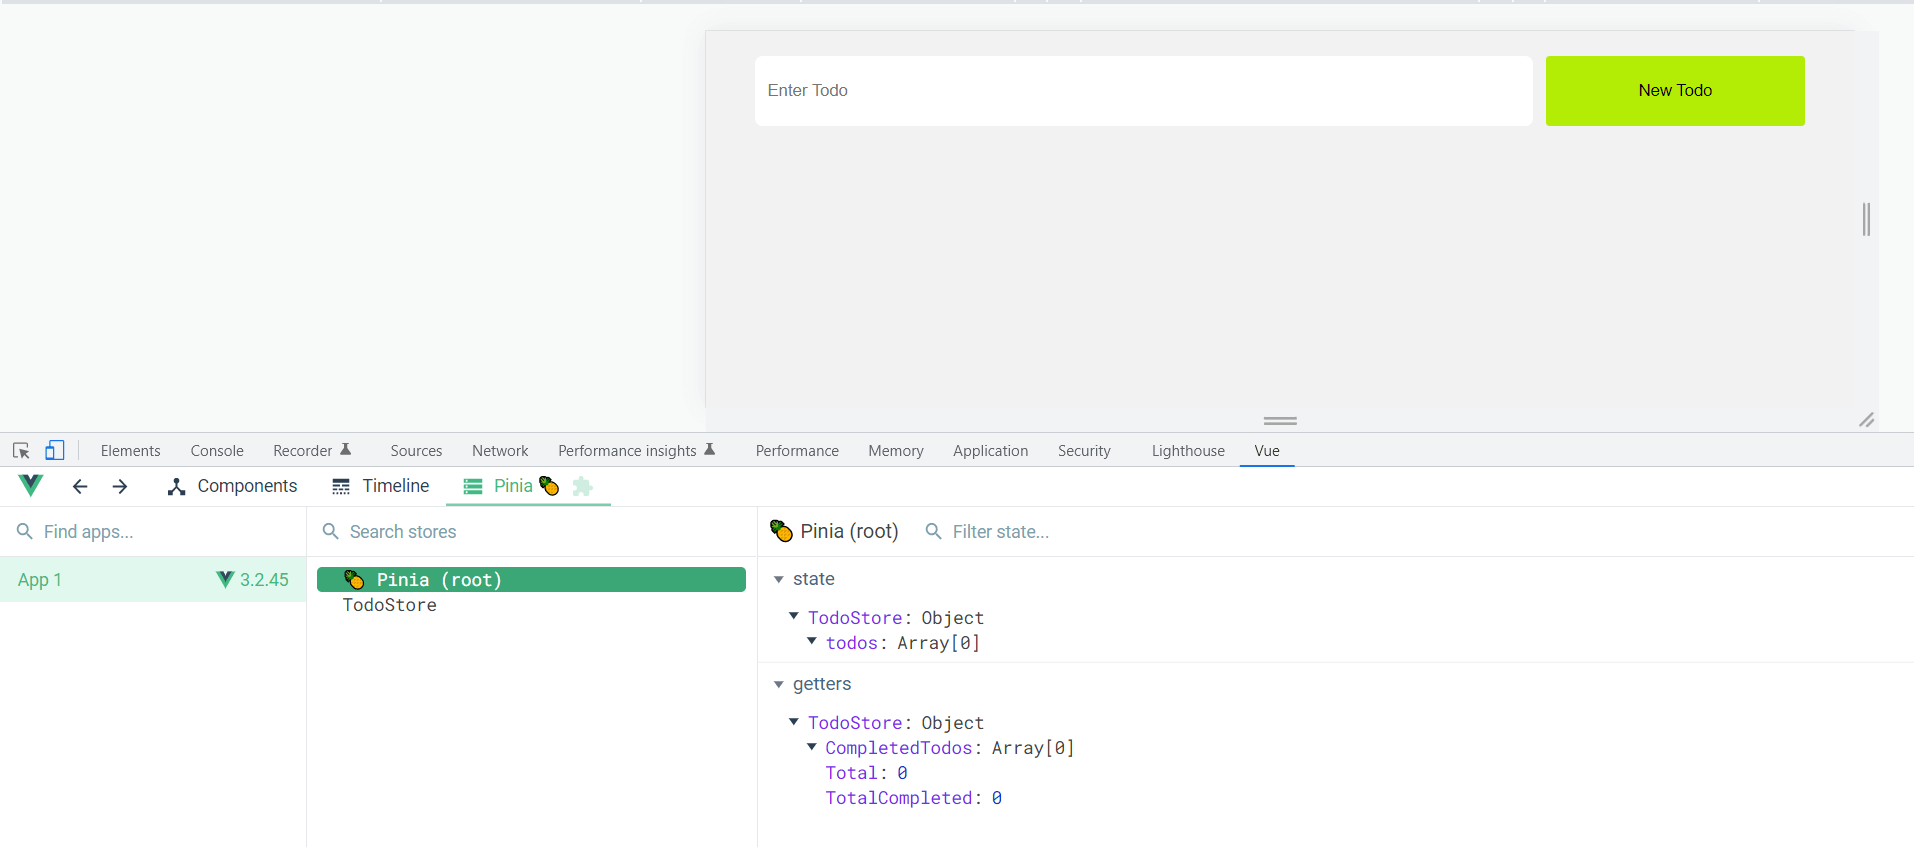Click the plugin puzzle piece icon

(x=582, y=486)
